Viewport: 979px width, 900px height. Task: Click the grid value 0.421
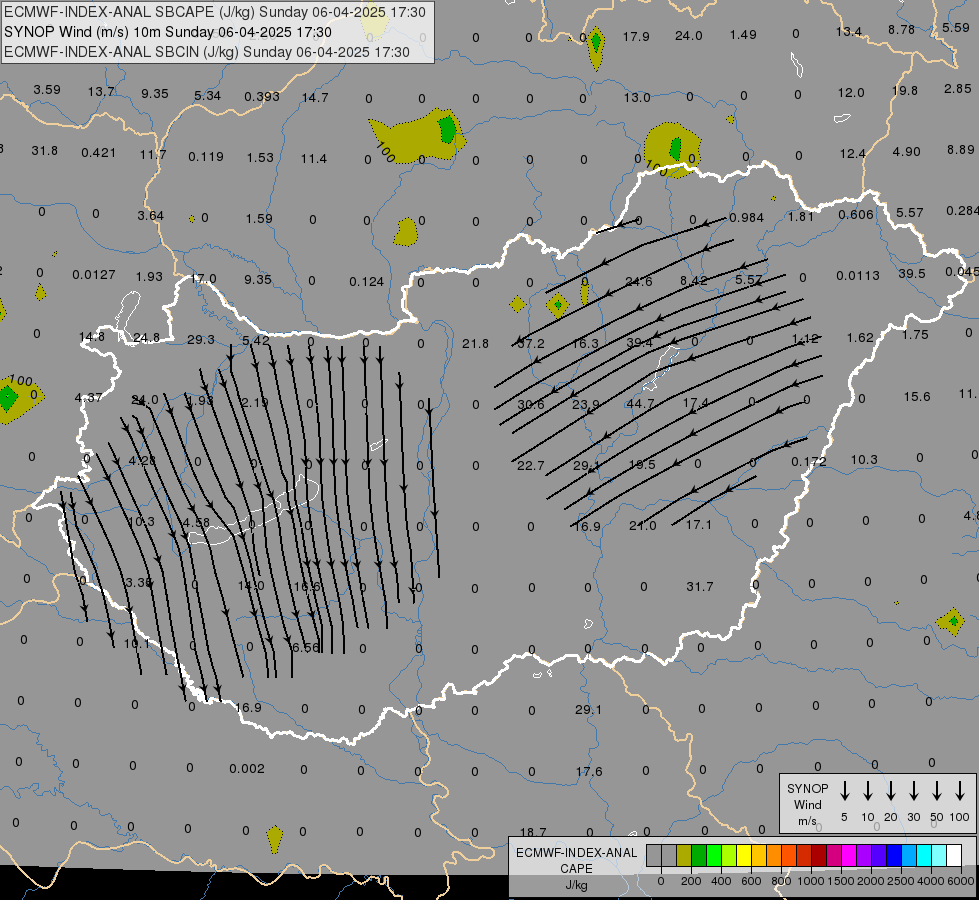(99, 152)
